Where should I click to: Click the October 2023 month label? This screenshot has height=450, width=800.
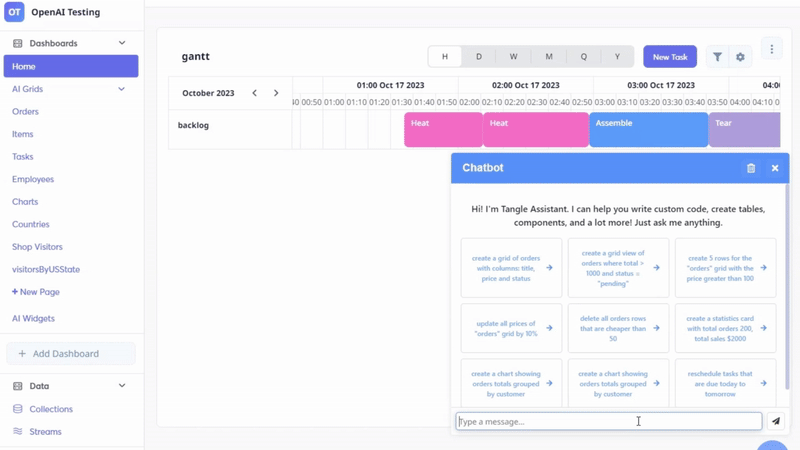208,93
